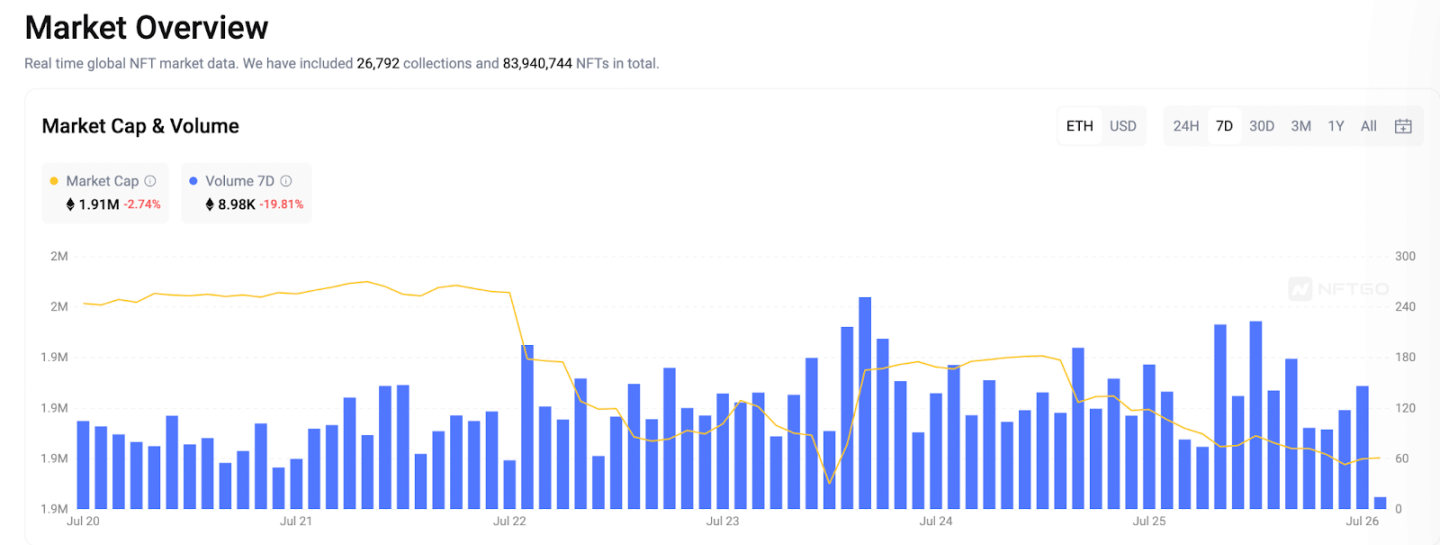Switch currency to USD
The width and height of the screenshot is (1440, 545).
1123,126
